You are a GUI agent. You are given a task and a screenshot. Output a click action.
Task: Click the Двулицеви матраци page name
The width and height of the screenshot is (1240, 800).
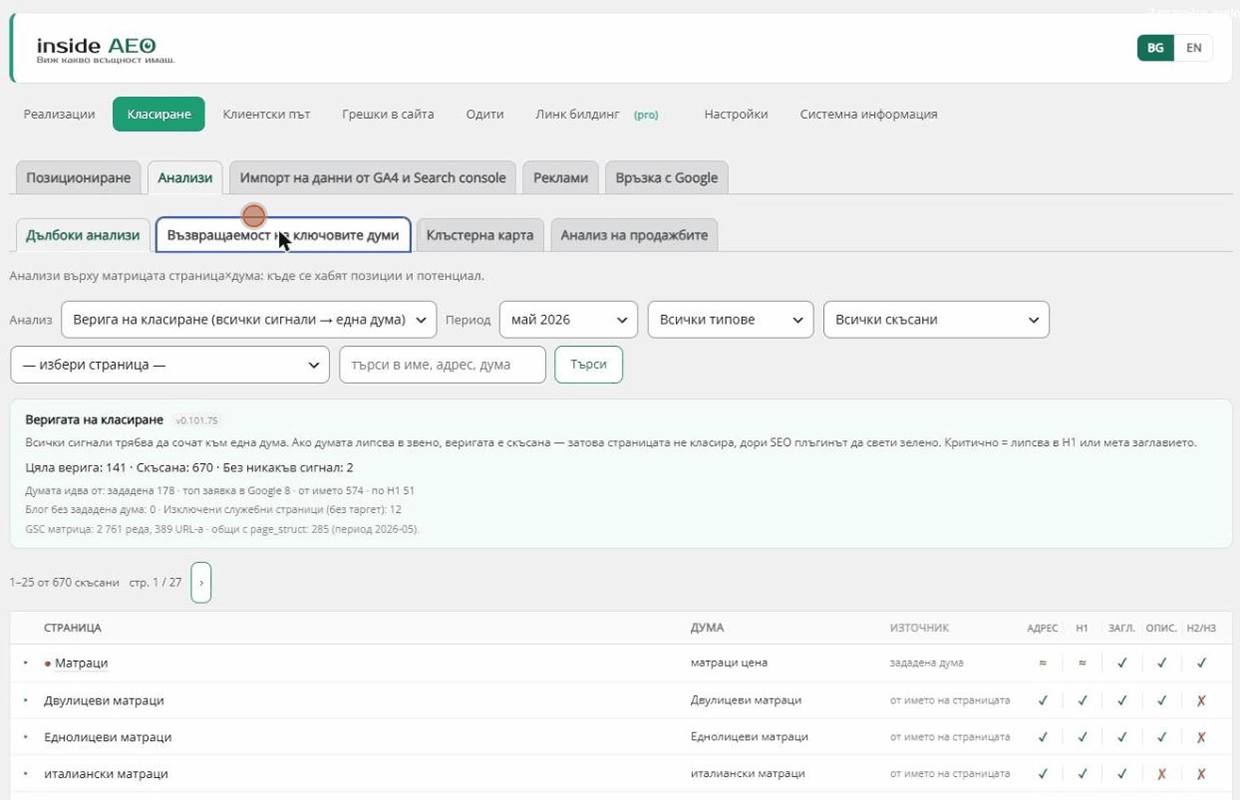coord(104,700)
